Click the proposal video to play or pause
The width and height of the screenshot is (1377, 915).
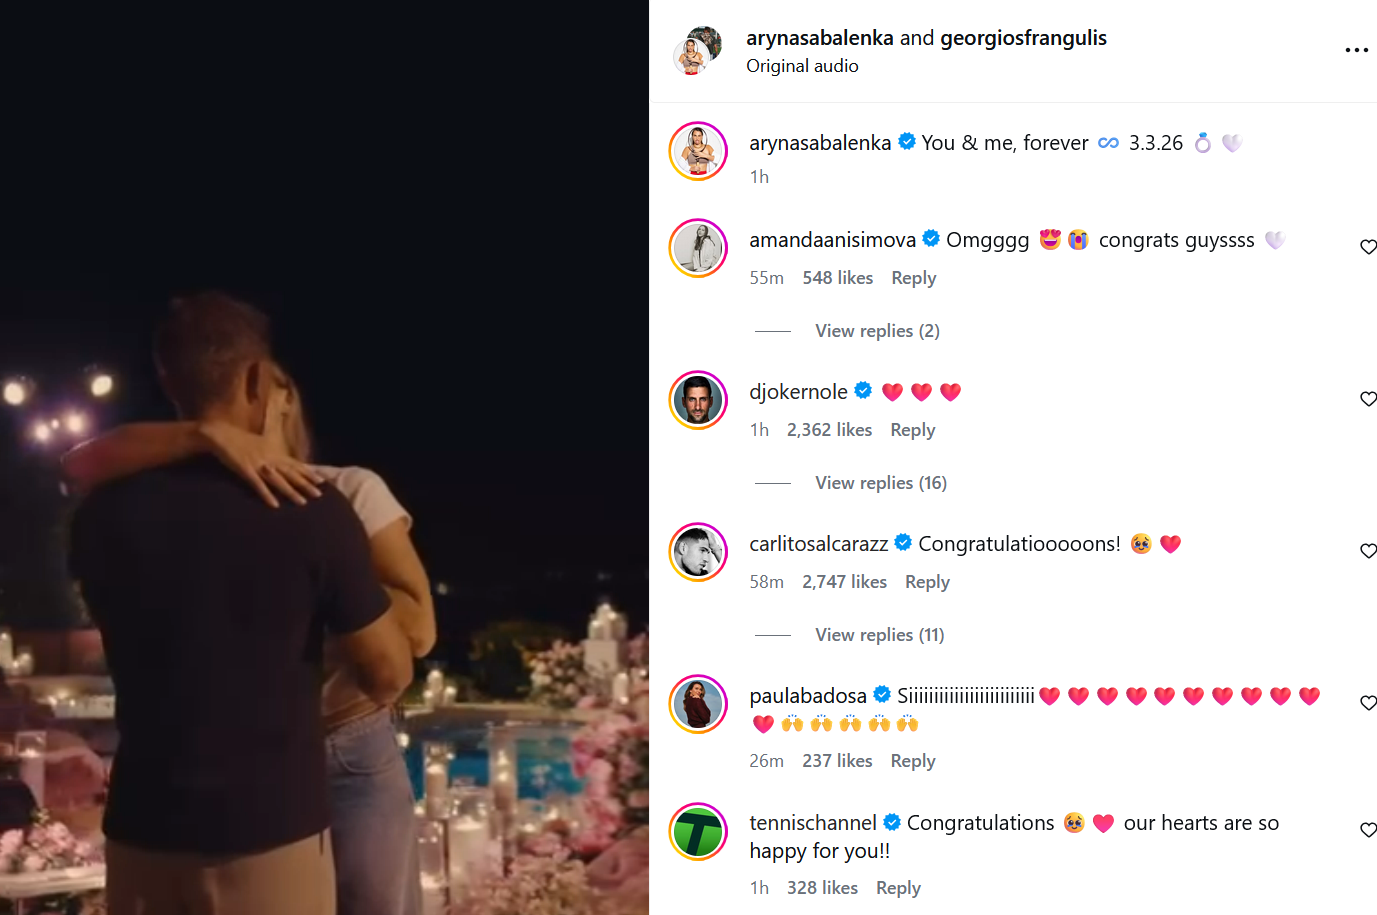point(324,457)
